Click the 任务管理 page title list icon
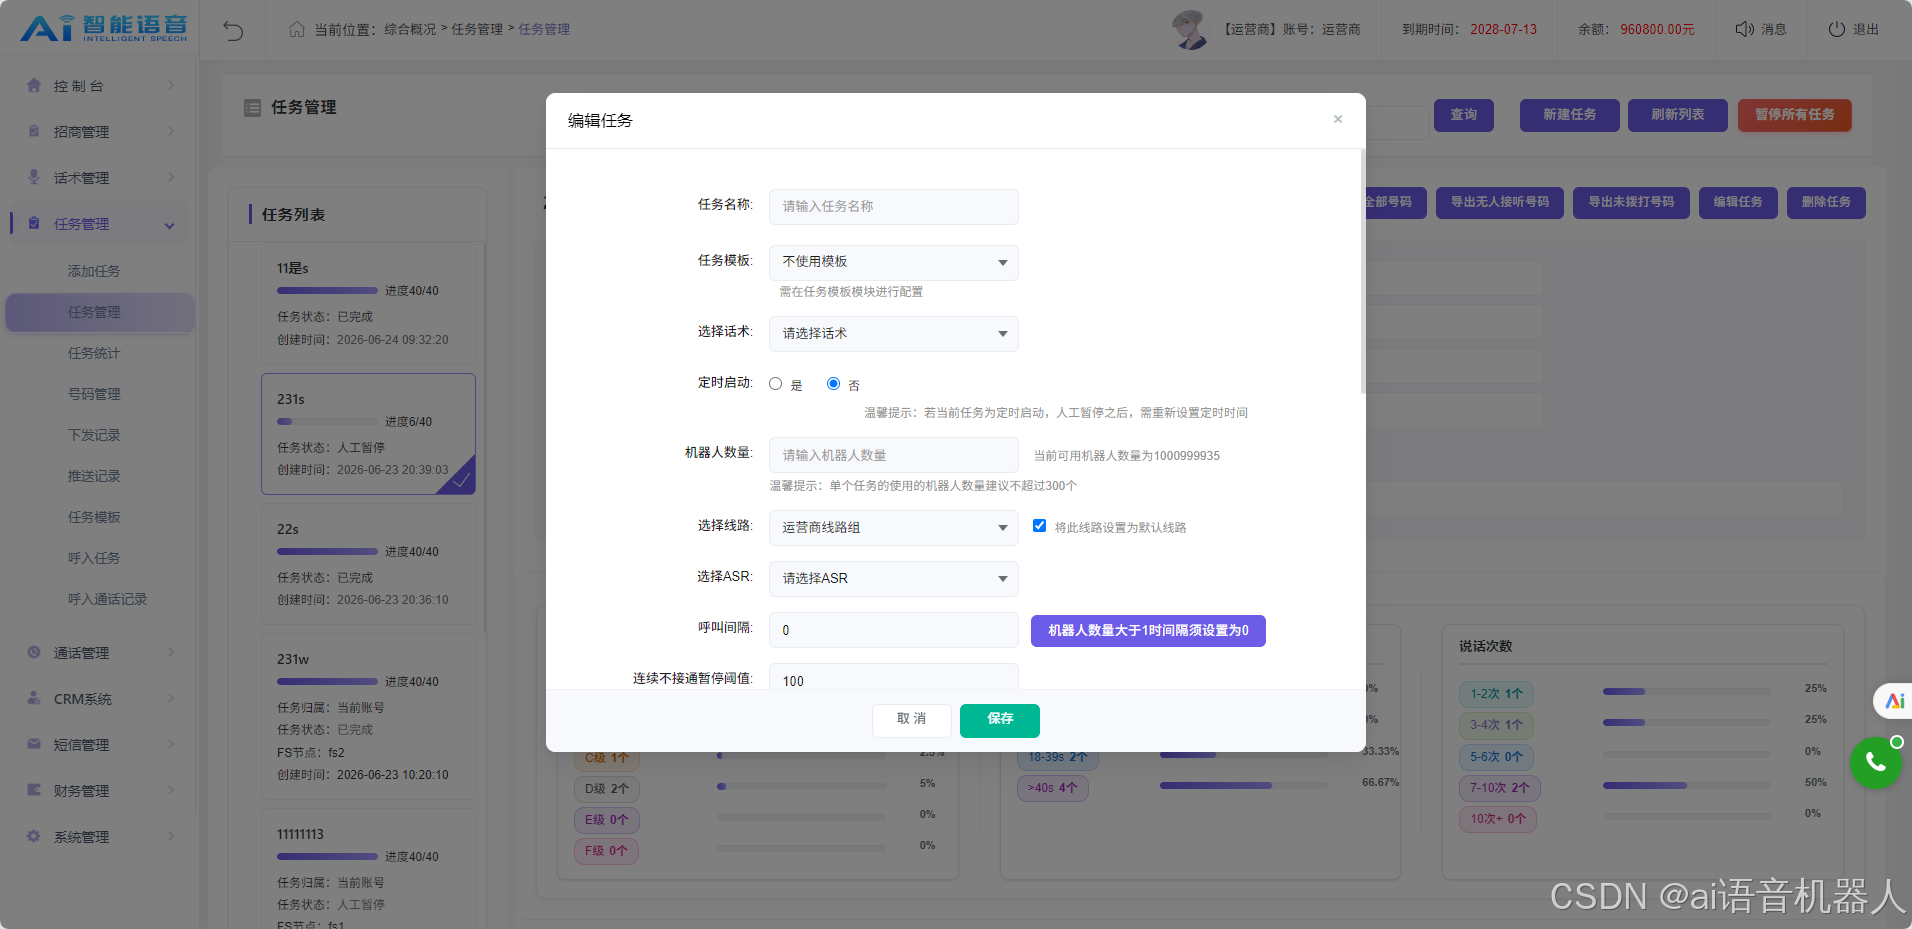Screen dimensions: 1912x929 [x=253, y=107]
